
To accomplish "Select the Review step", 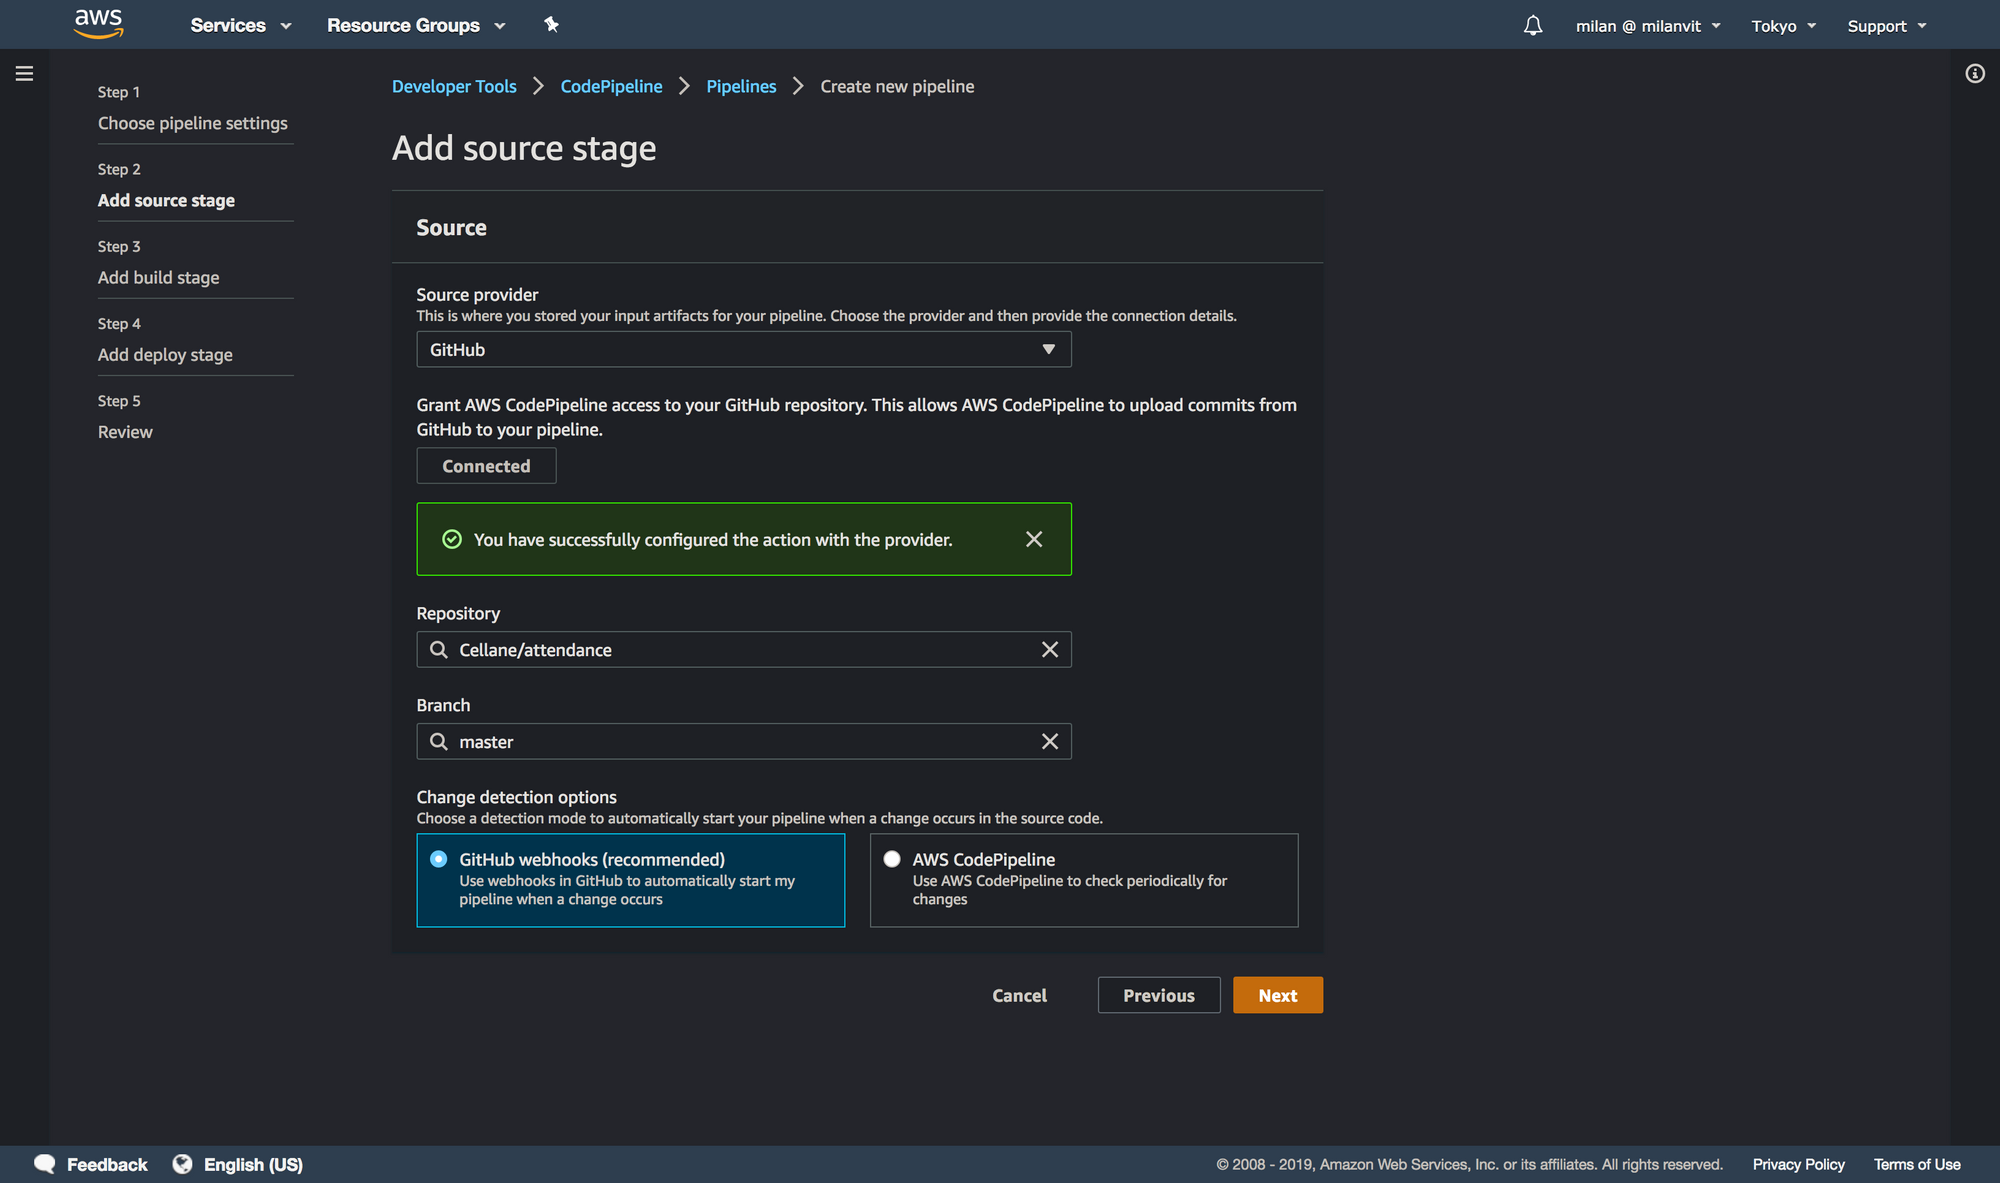I will coord(125,432).
